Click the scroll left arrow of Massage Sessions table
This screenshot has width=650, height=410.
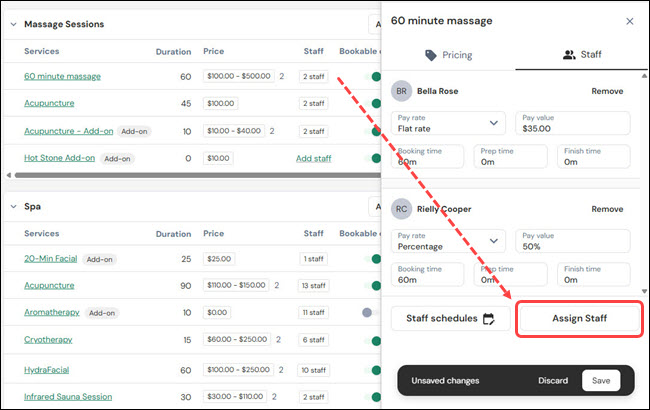[8, 175]
